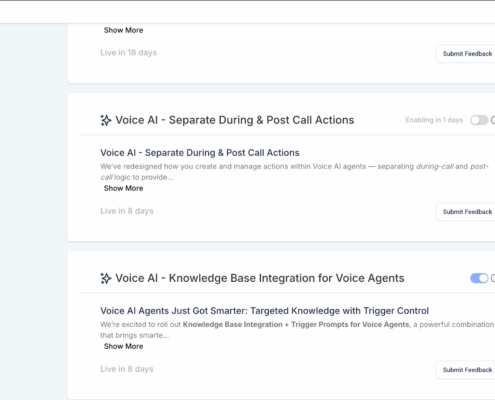Select the Voice AI - Knowledge Base Integration card heading
Screen dimensions: 495x400
(260, 278)
